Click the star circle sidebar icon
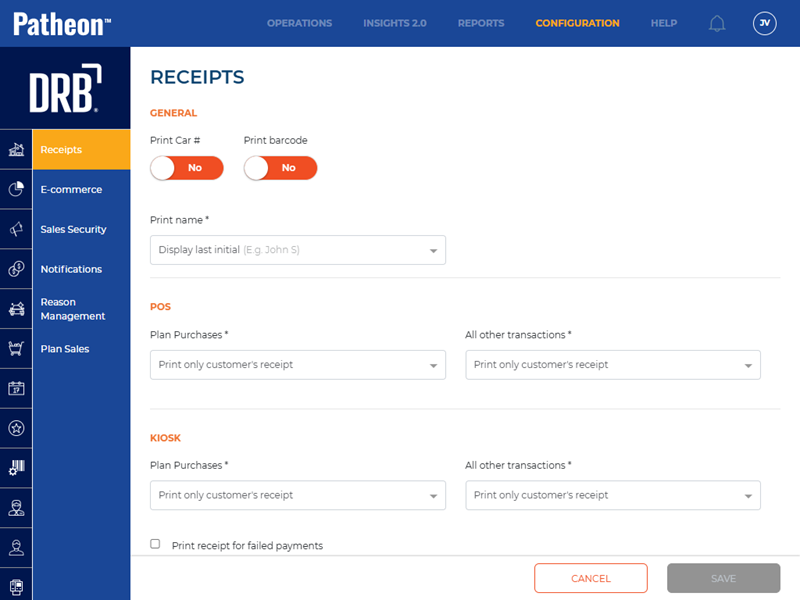 [16, 428]
